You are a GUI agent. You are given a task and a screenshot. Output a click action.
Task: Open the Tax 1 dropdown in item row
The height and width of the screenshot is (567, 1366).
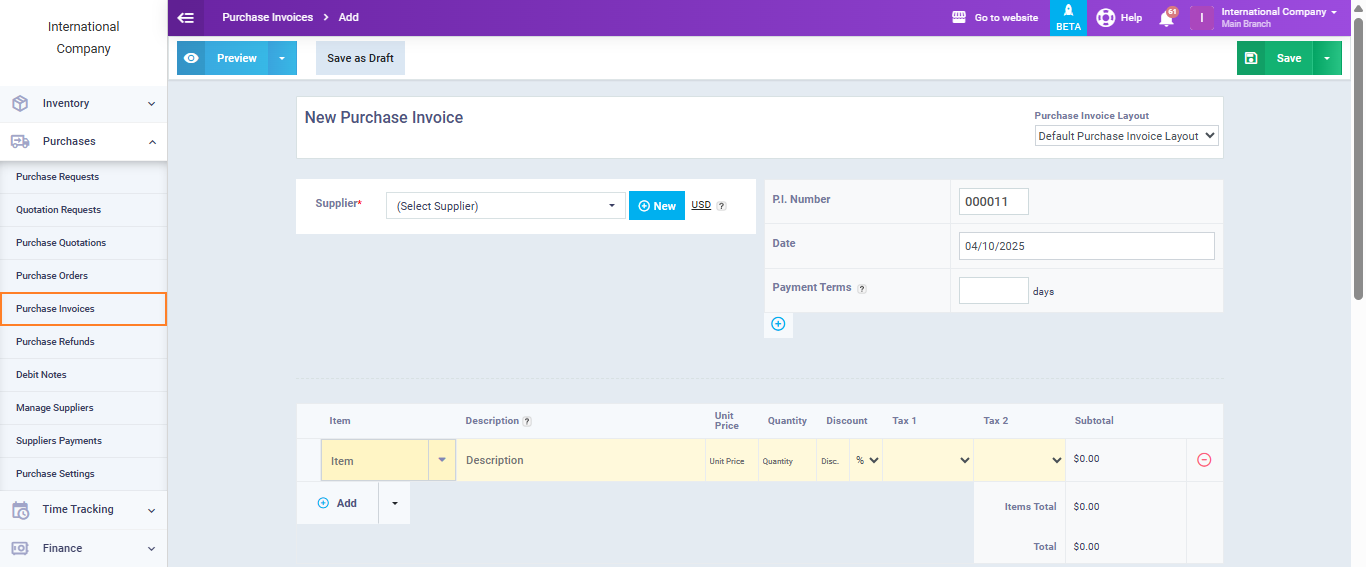(x=927, y=460)
